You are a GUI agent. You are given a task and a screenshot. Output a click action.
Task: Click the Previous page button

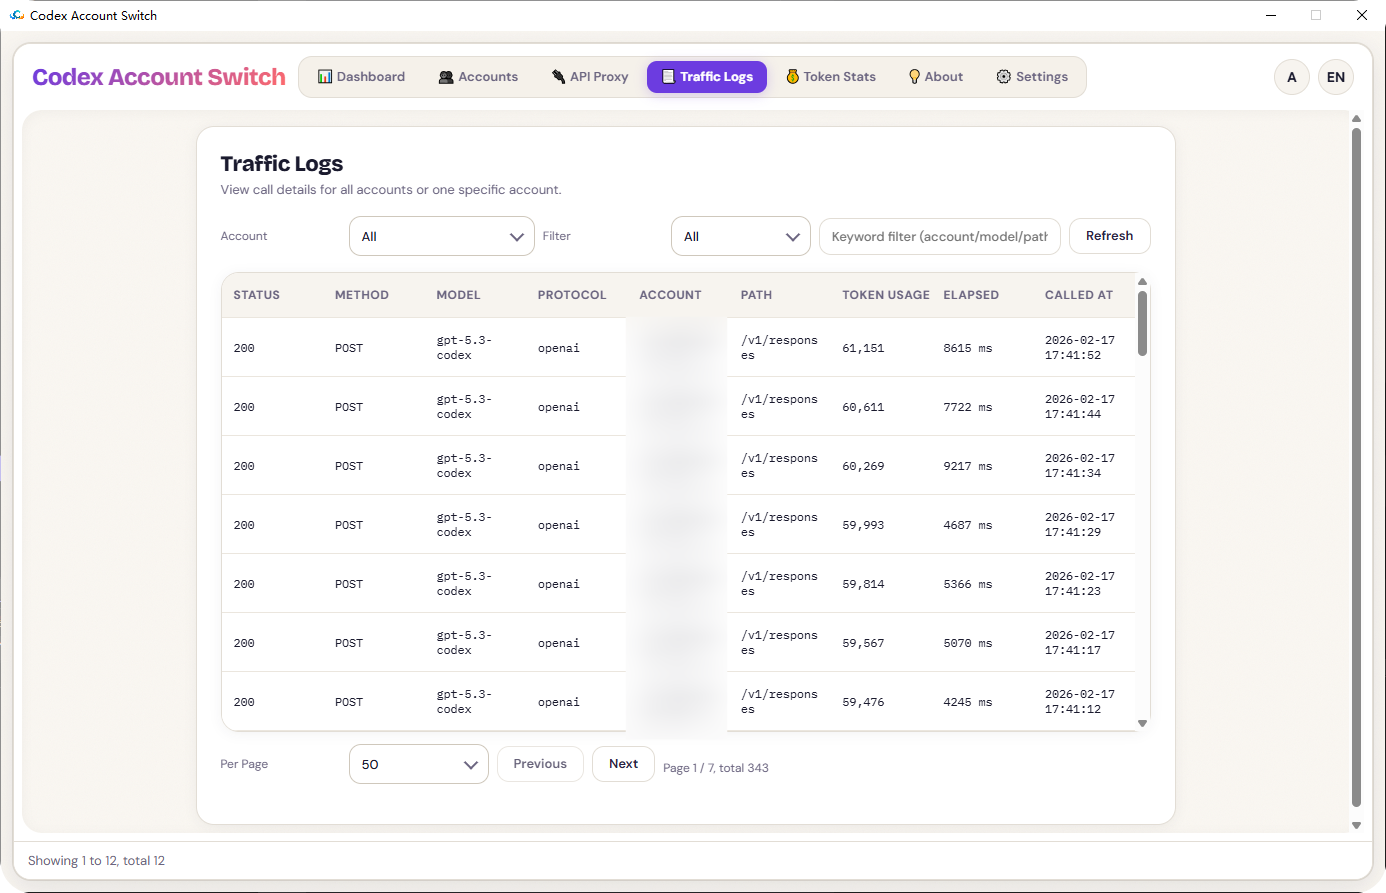[x=540, y=763]
